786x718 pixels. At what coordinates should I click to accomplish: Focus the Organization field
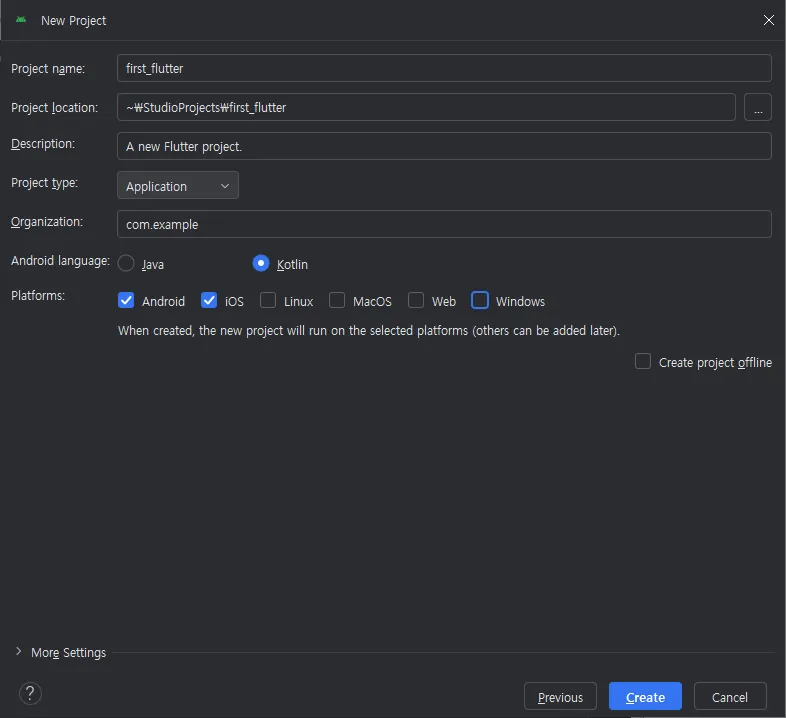444,224
